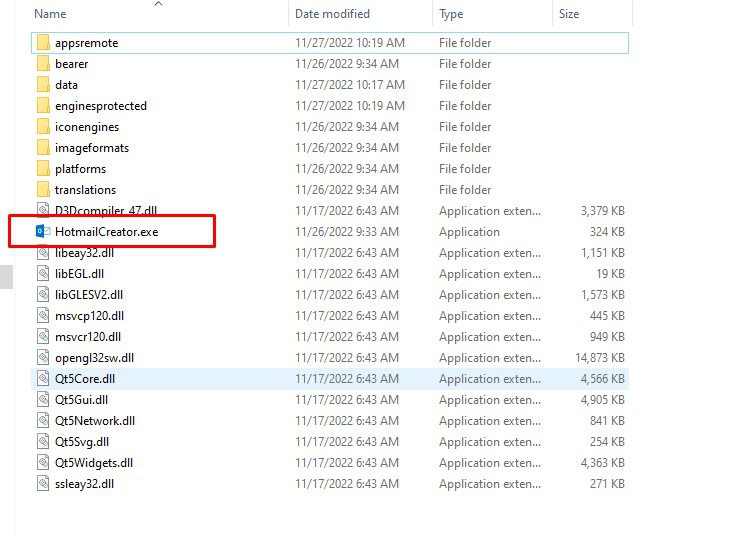Click the 324 KB size value

[x=607, y=232]
